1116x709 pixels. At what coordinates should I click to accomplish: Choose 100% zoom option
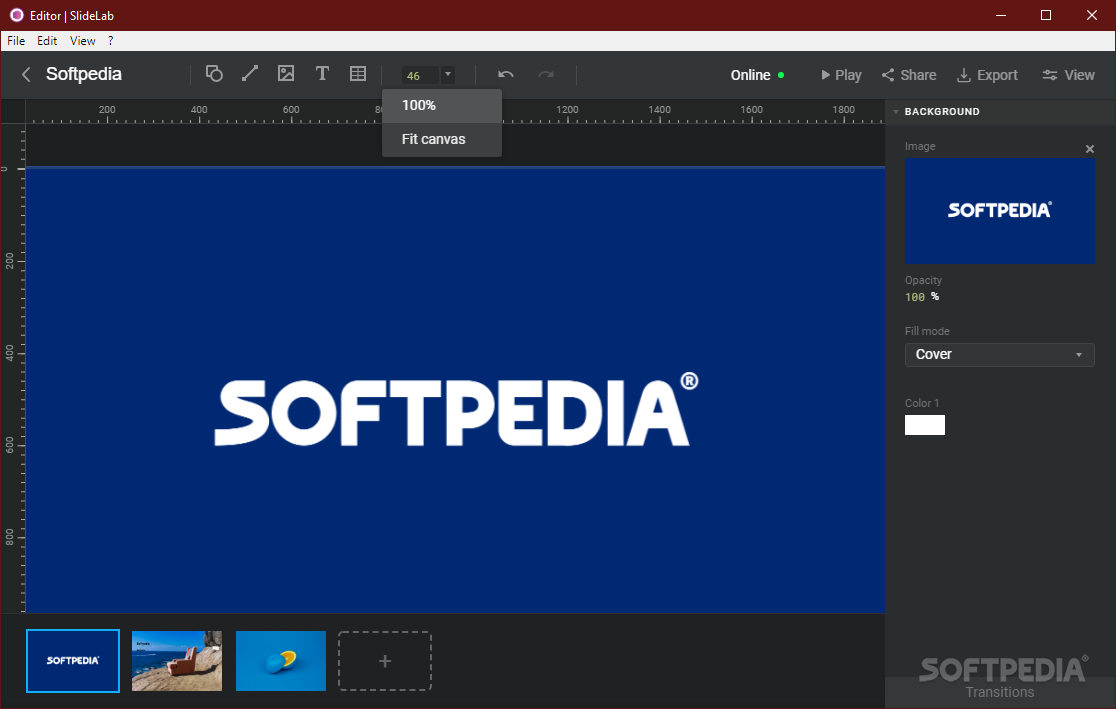pyautogui.click(x=442, y=105)
